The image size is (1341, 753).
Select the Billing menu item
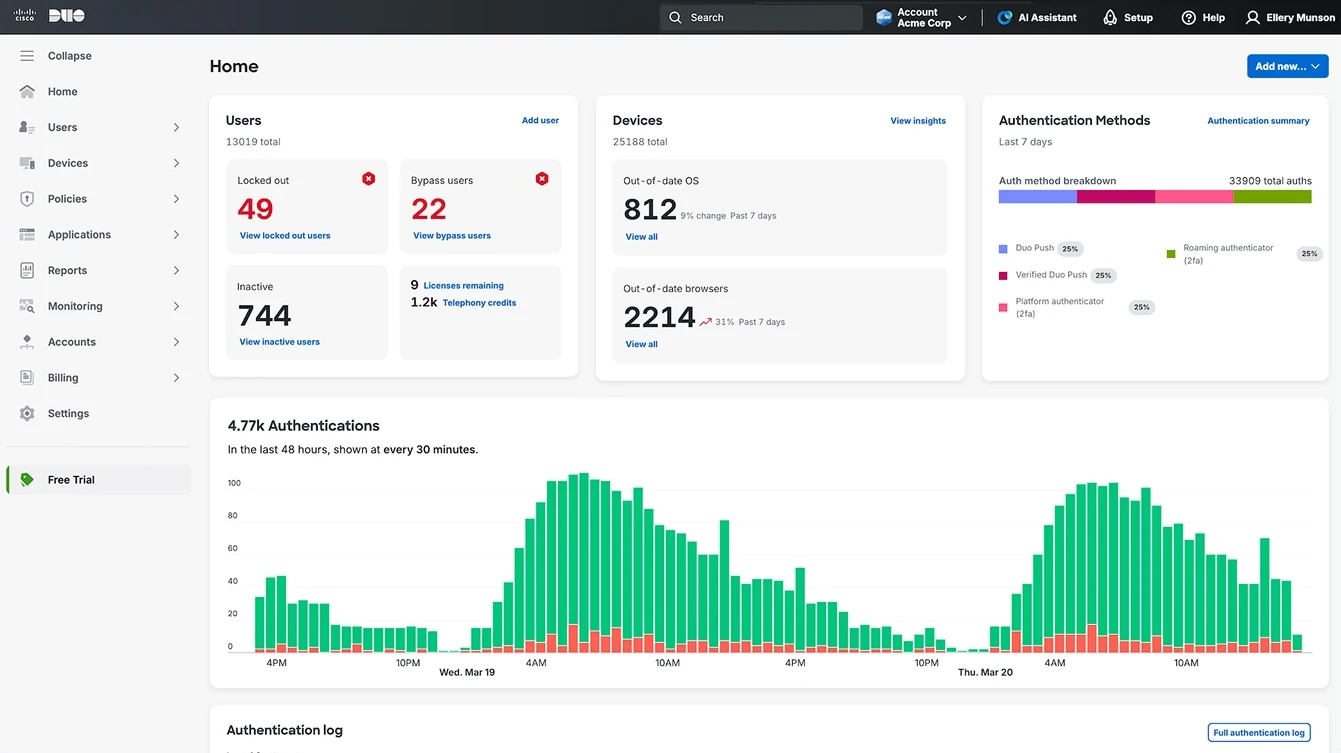coord(99,378)
